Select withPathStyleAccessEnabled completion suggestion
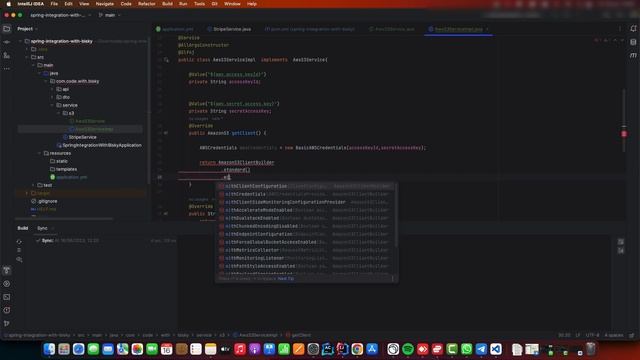The width and height of the screenshot is (640, 360). pos(304,266)
